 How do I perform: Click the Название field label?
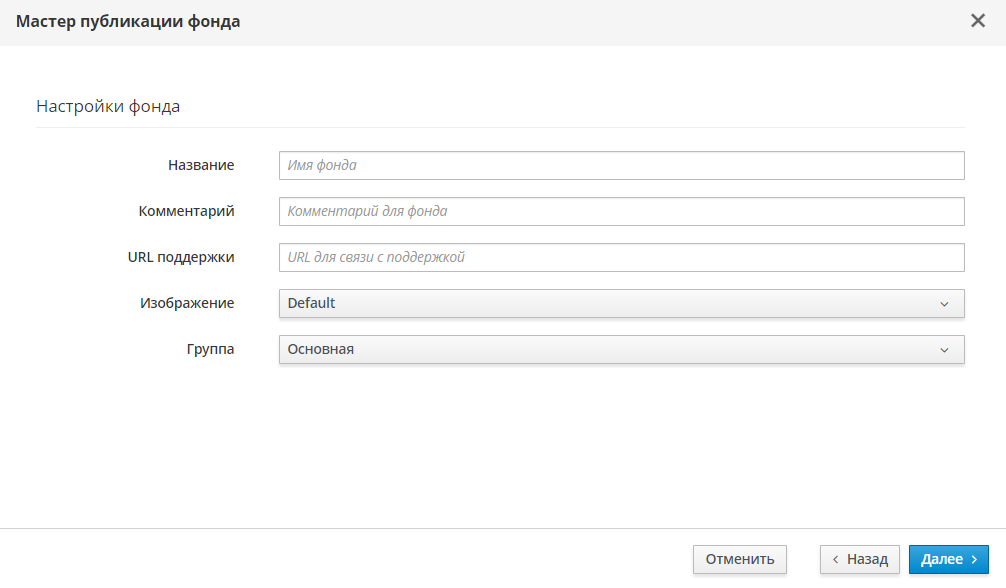coord(201,165)
